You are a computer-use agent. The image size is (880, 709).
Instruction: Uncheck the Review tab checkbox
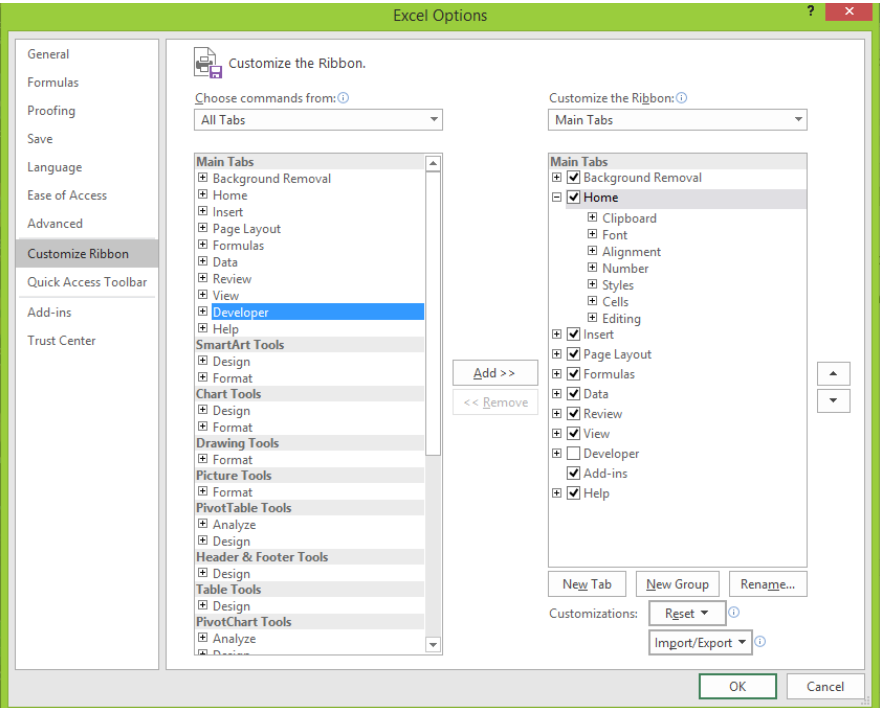[573, 414]
